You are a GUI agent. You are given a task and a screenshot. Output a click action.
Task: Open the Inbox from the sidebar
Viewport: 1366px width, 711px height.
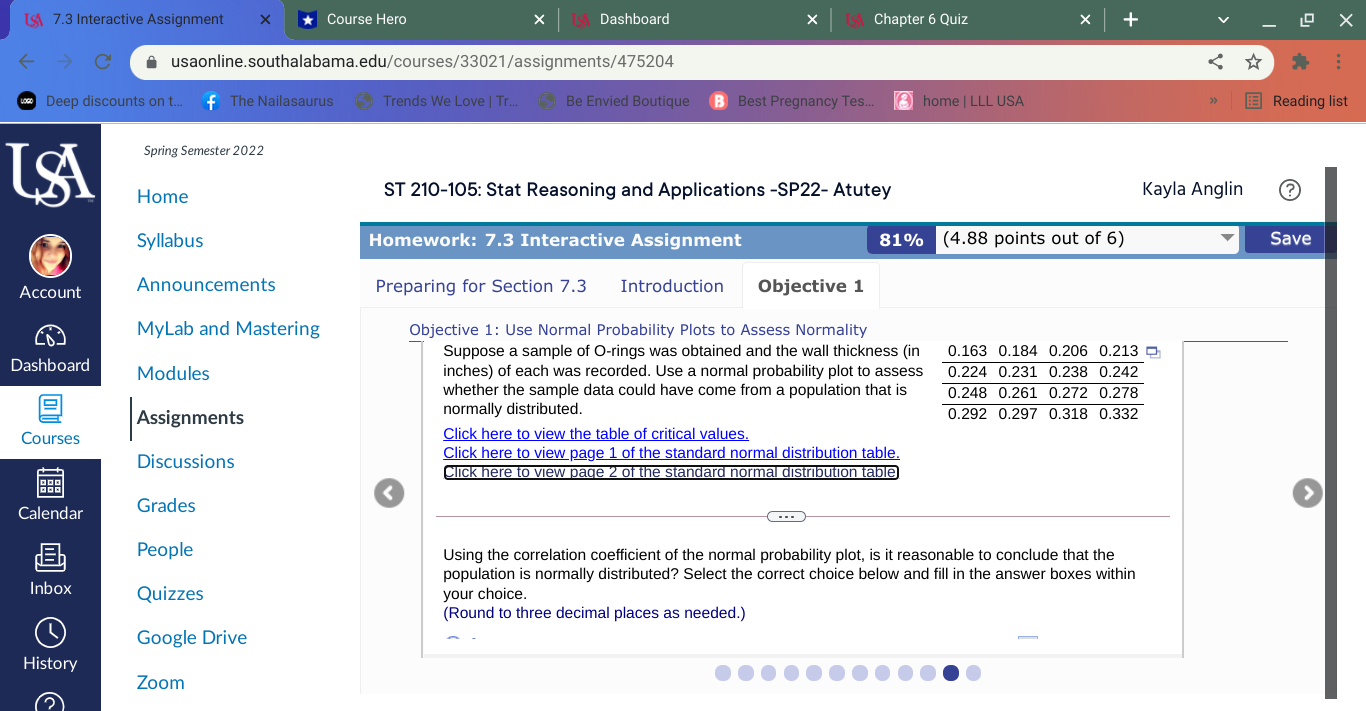point(50,571)
